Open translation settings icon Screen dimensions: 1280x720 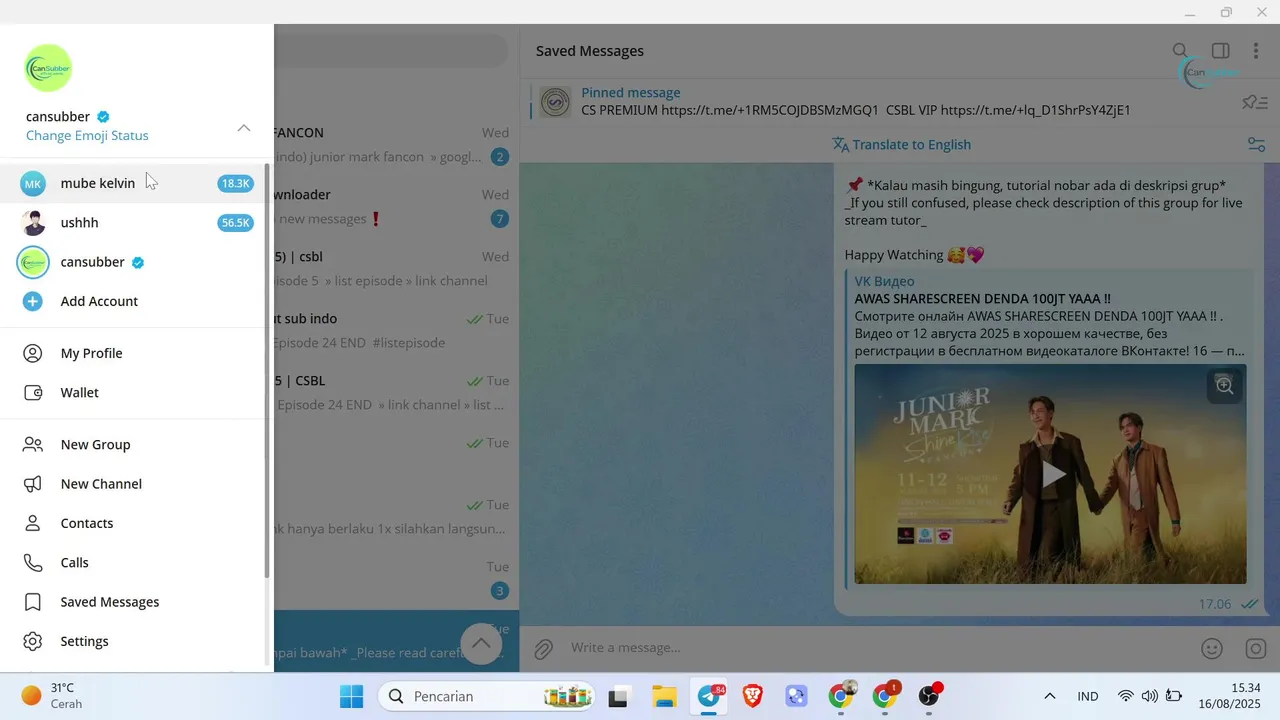1257,144
